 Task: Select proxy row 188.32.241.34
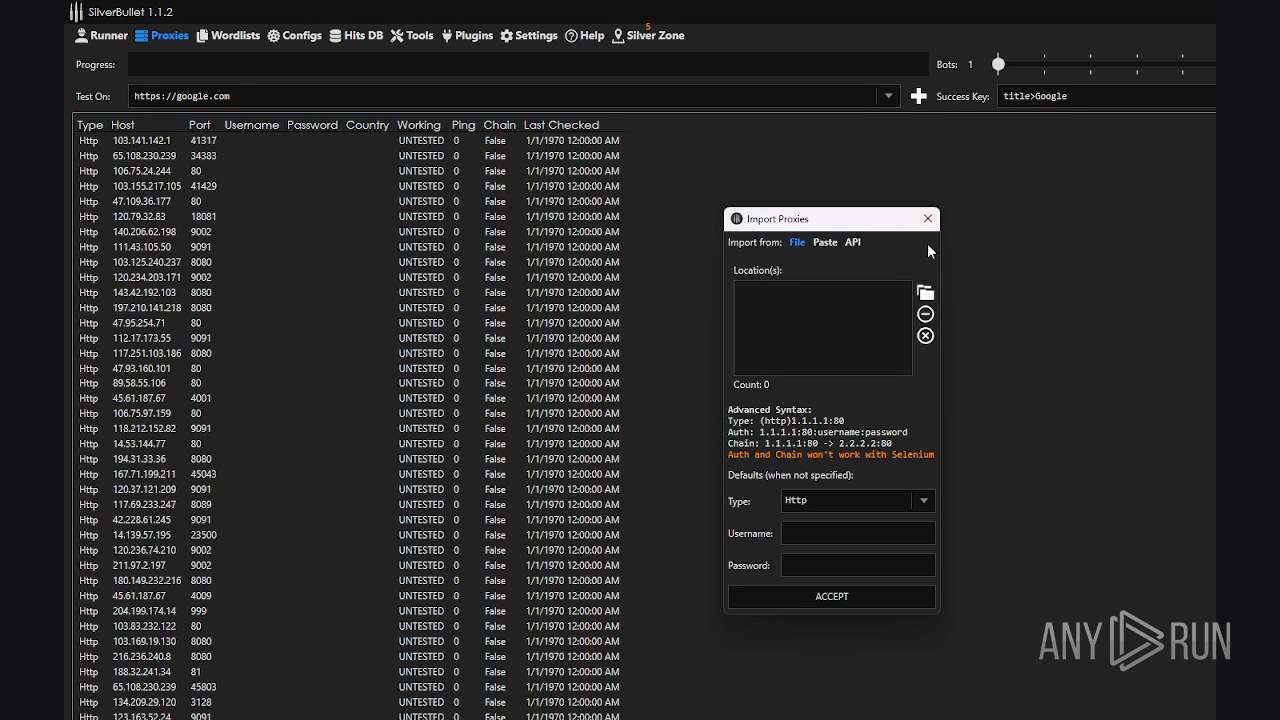tap(349, 672)
